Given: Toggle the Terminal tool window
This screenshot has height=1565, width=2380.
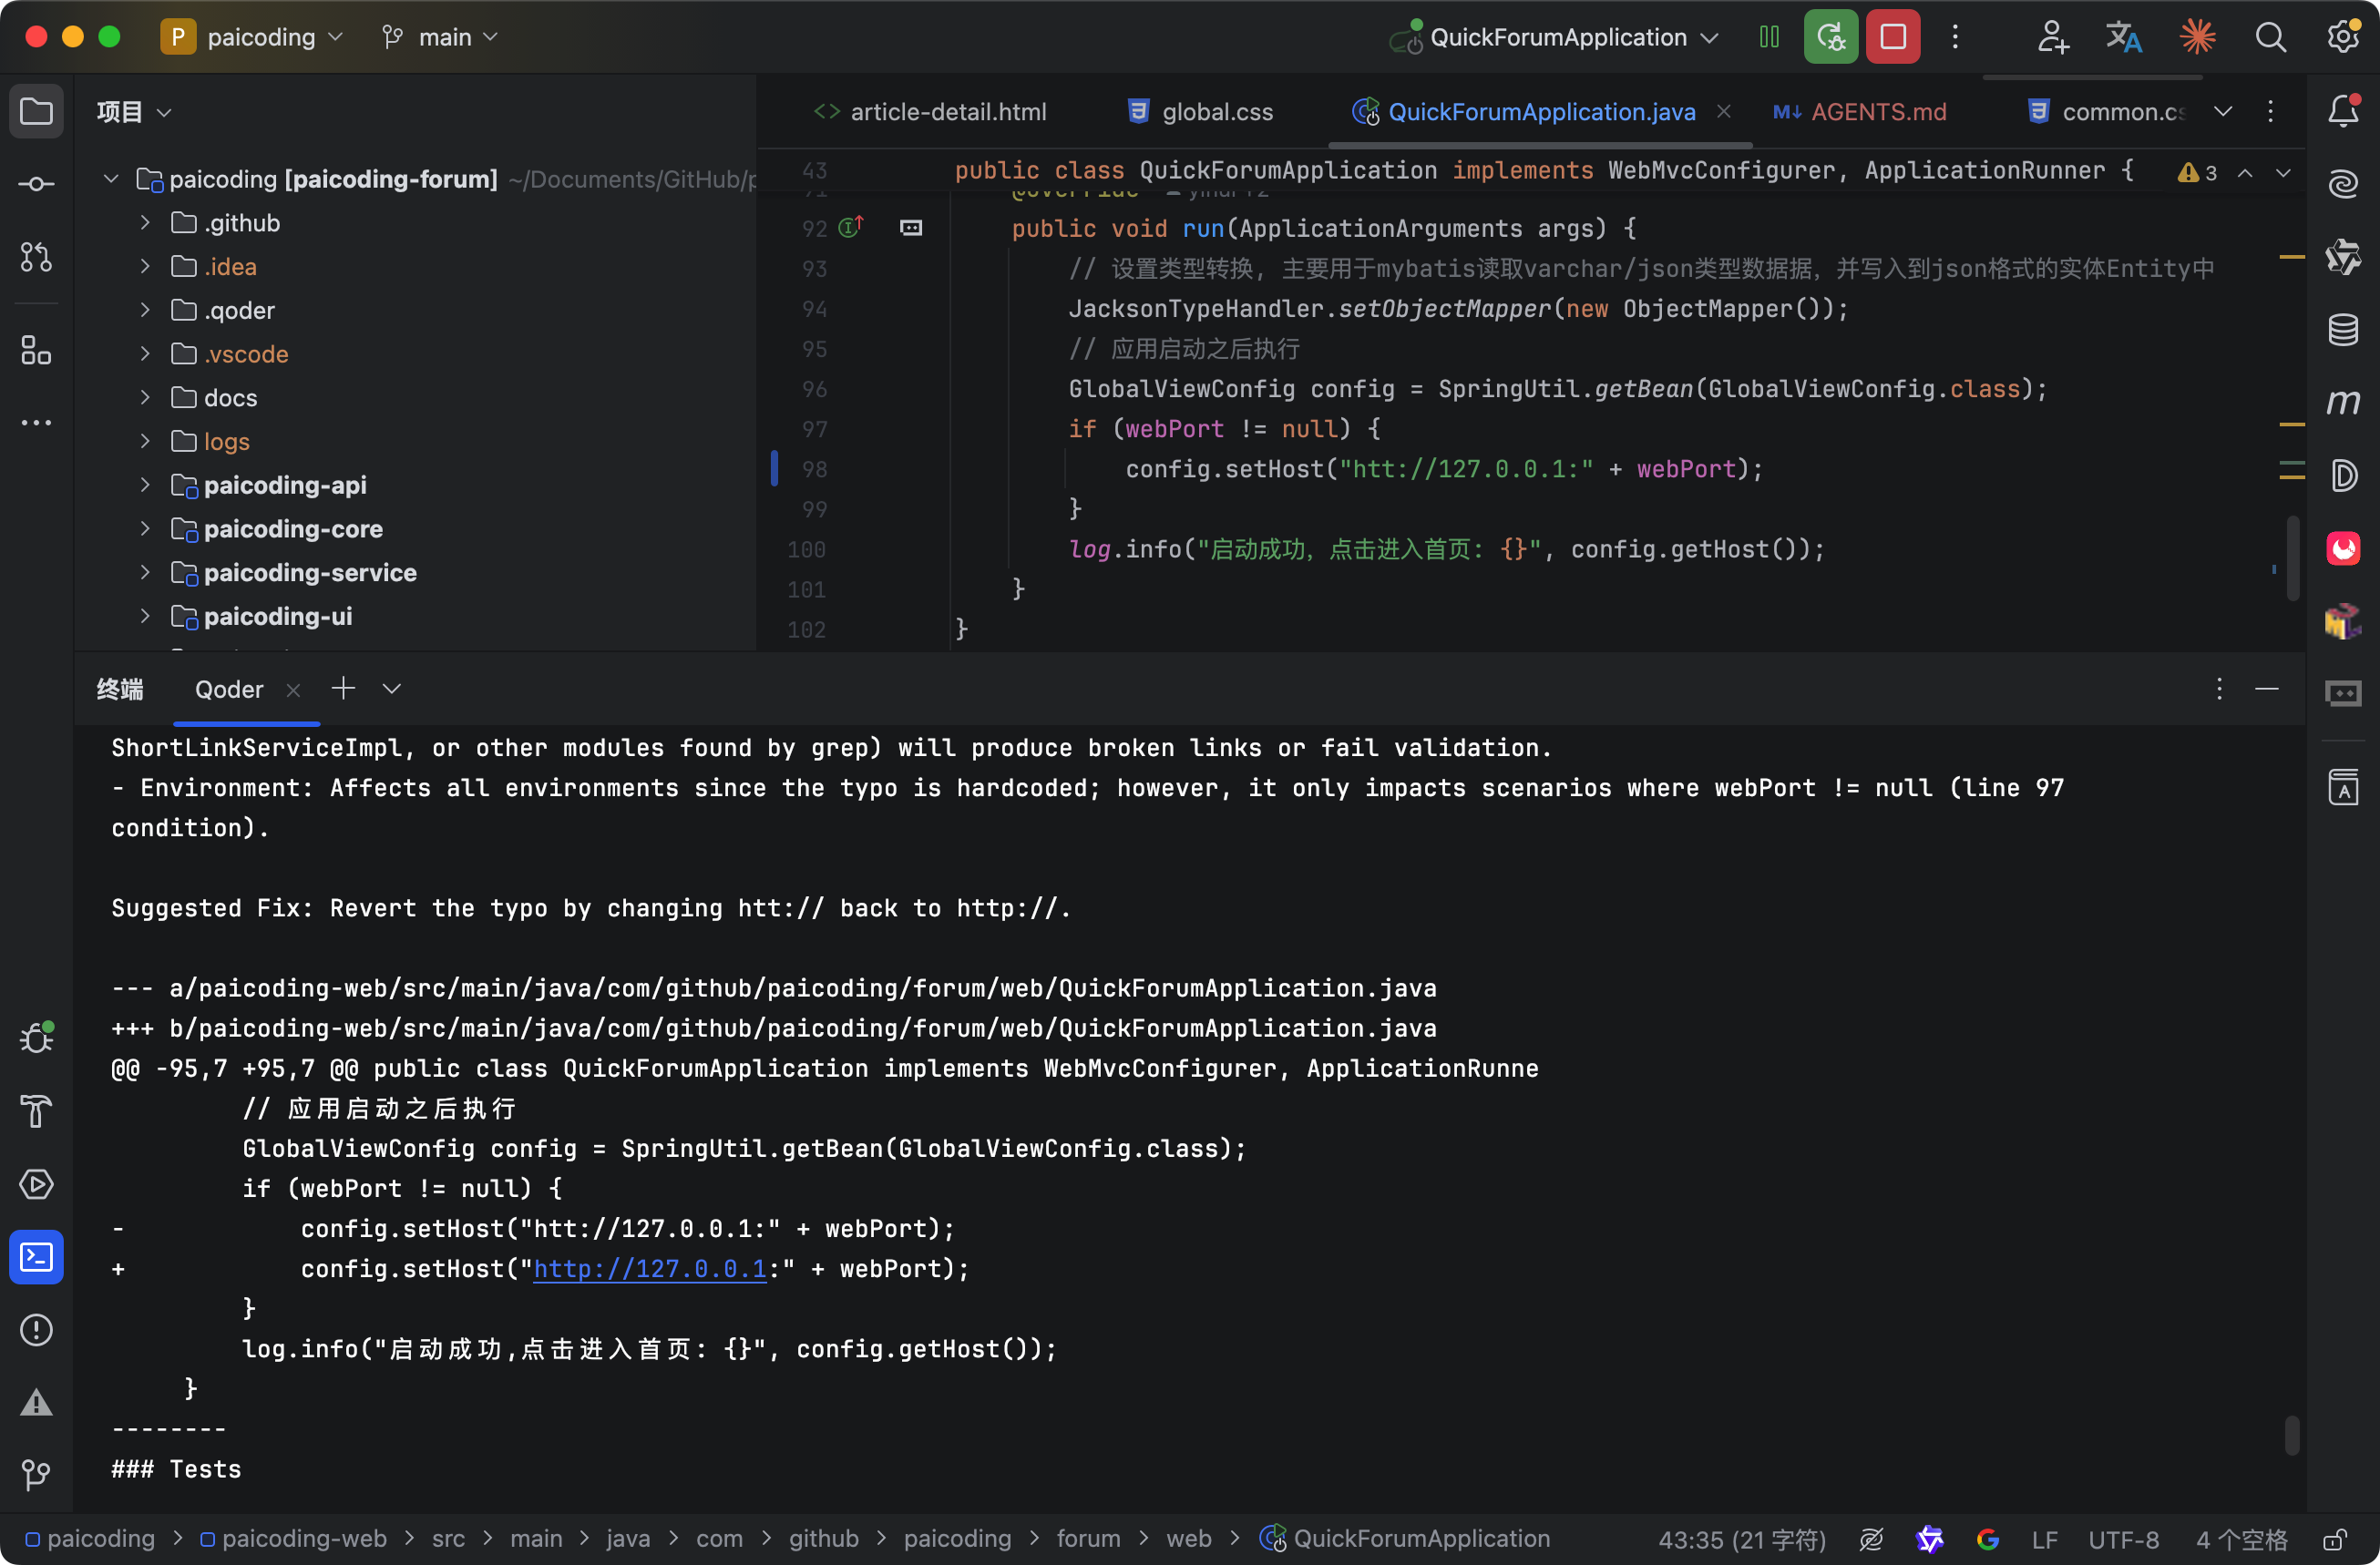Looking at the screenshot, I should tap(36, 1257).
